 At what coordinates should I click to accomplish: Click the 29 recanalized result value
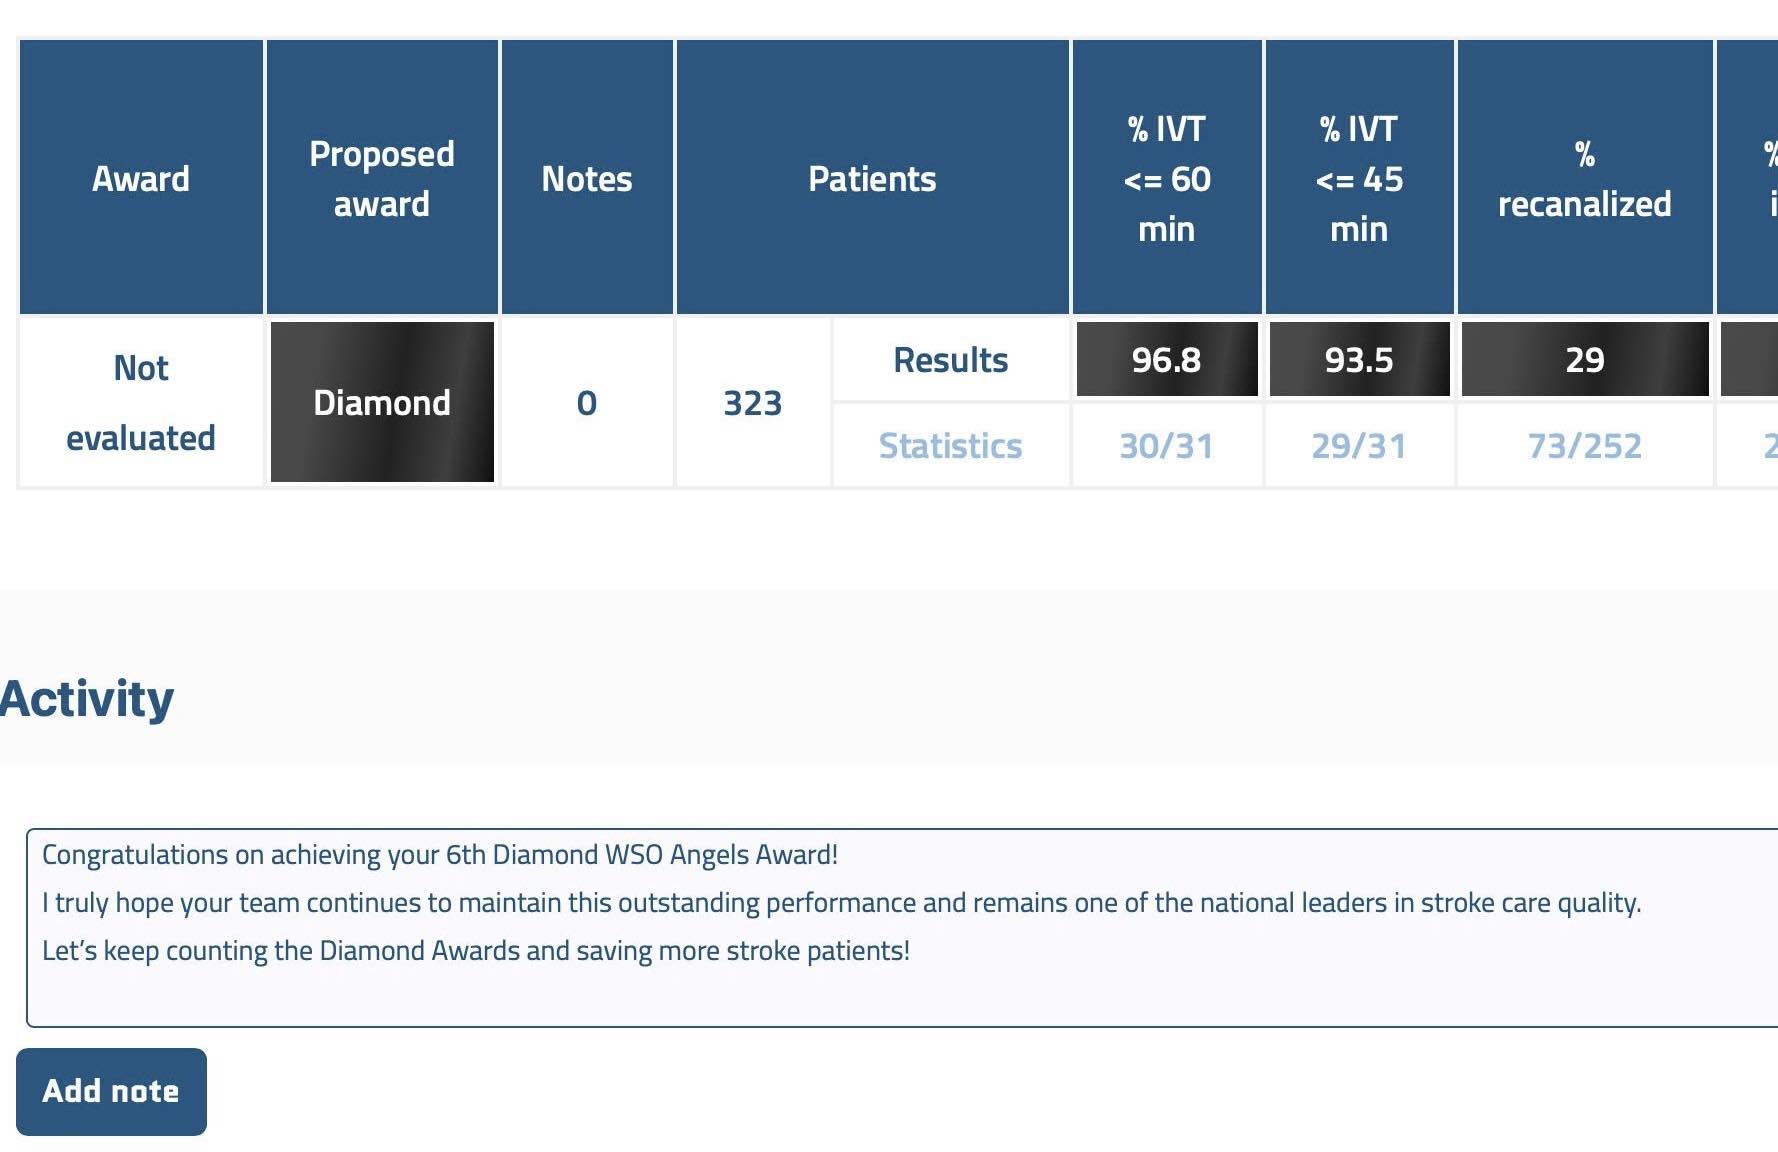(x=1584, y=360)
